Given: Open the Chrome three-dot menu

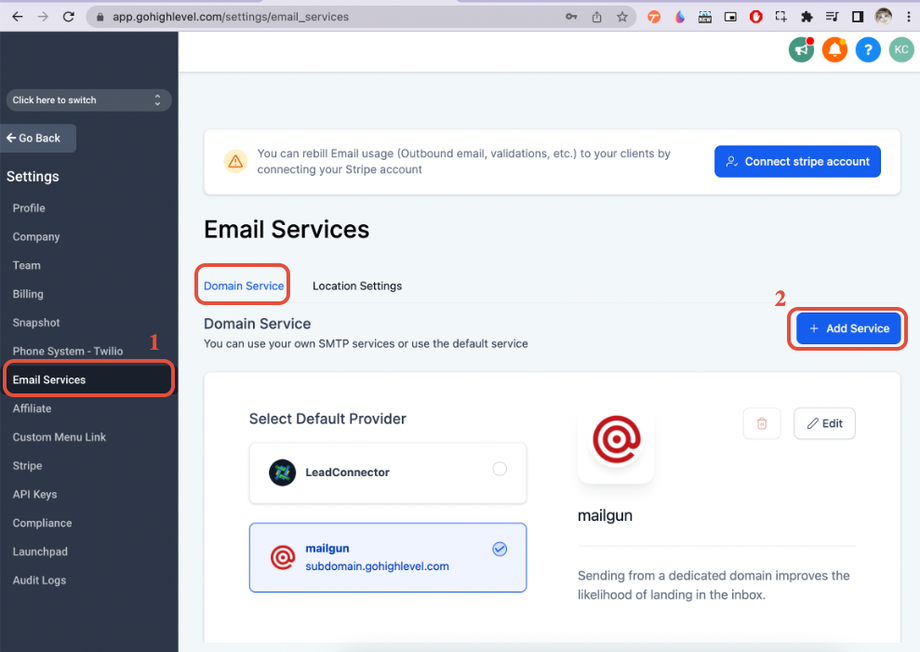Looking at the screenshot, I should (907, 17).
